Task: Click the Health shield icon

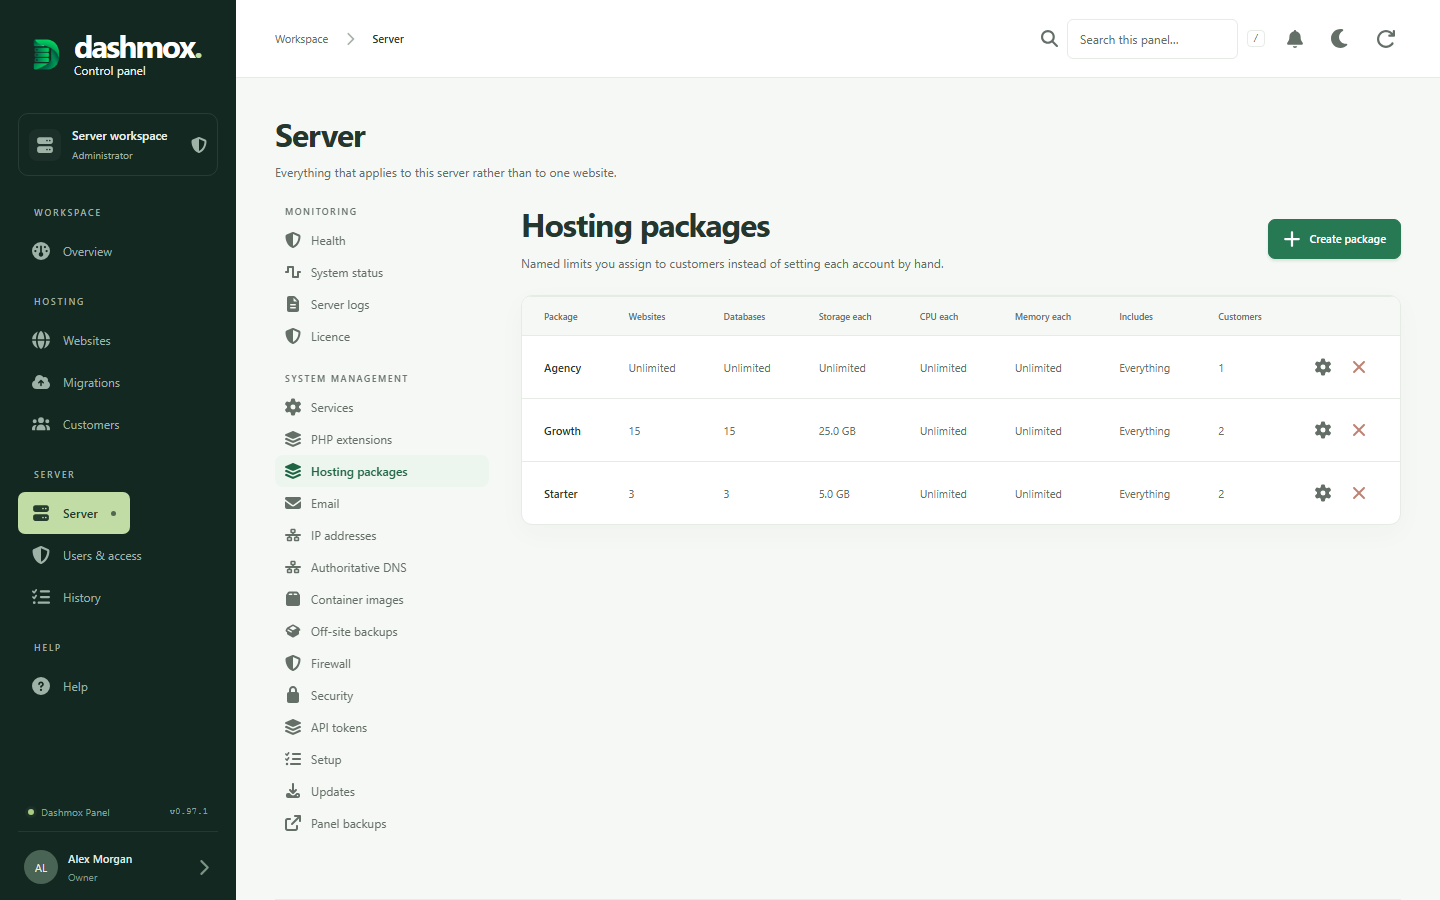Action: coord(293,240)
